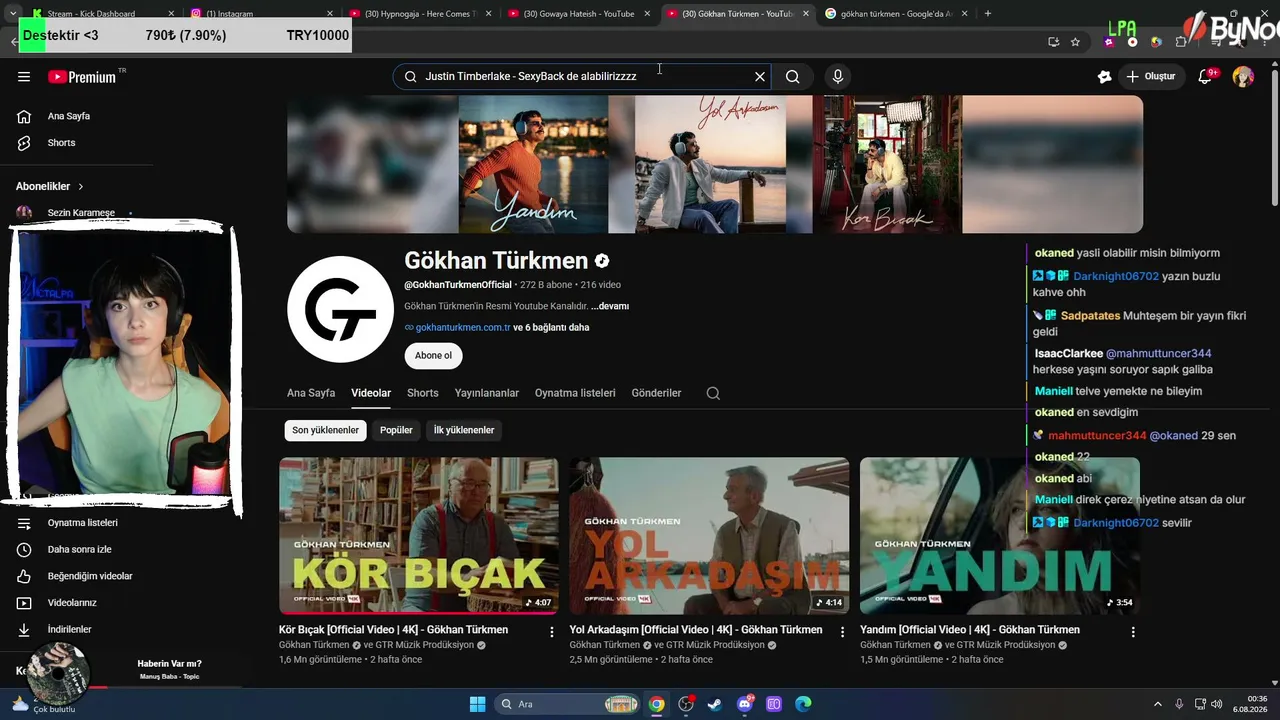Click the Windows taskbar search box

[567, 704]
